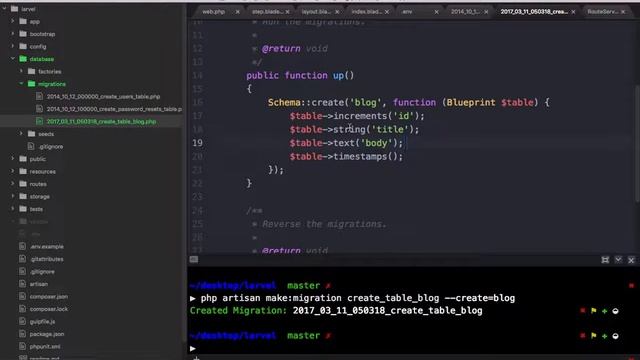Switch to the 2014_10_1... tab
The image size is (640, 360).
[x=465, y=12]
